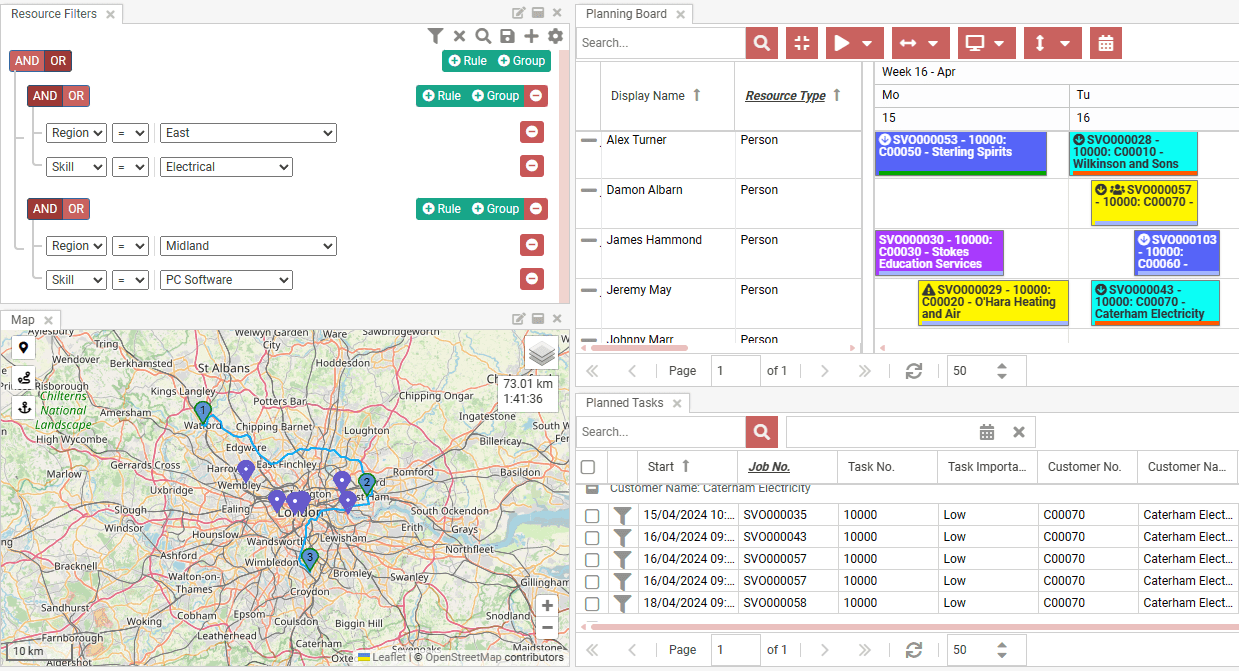Zoom in on the map
This screenshot has width=1239, height=671.
point(546,606)
